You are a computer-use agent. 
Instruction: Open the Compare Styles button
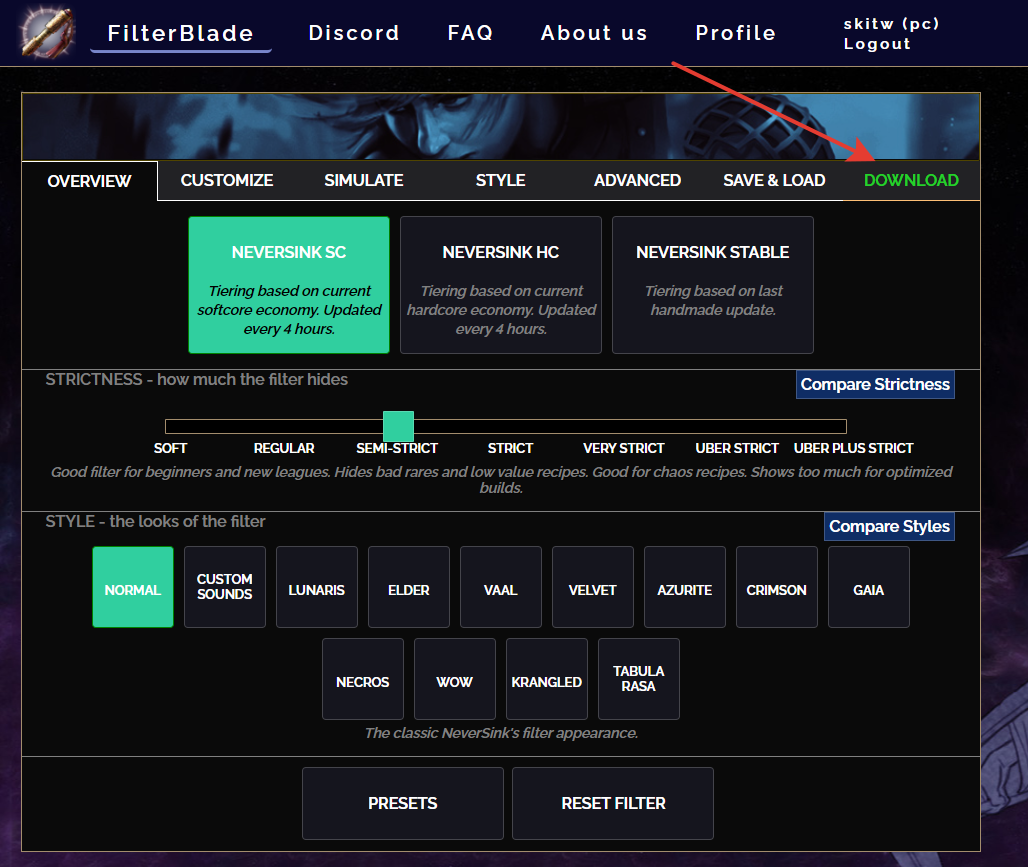click(889, 526)
